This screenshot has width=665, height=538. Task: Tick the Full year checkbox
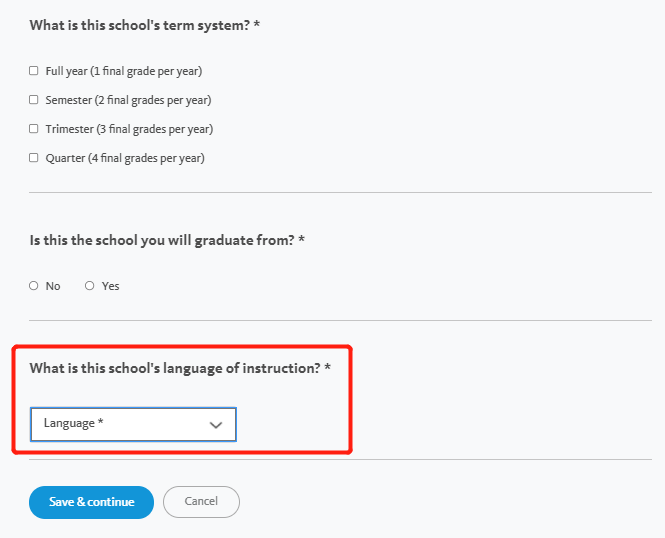pyautogui.click(x=34, y=70)
